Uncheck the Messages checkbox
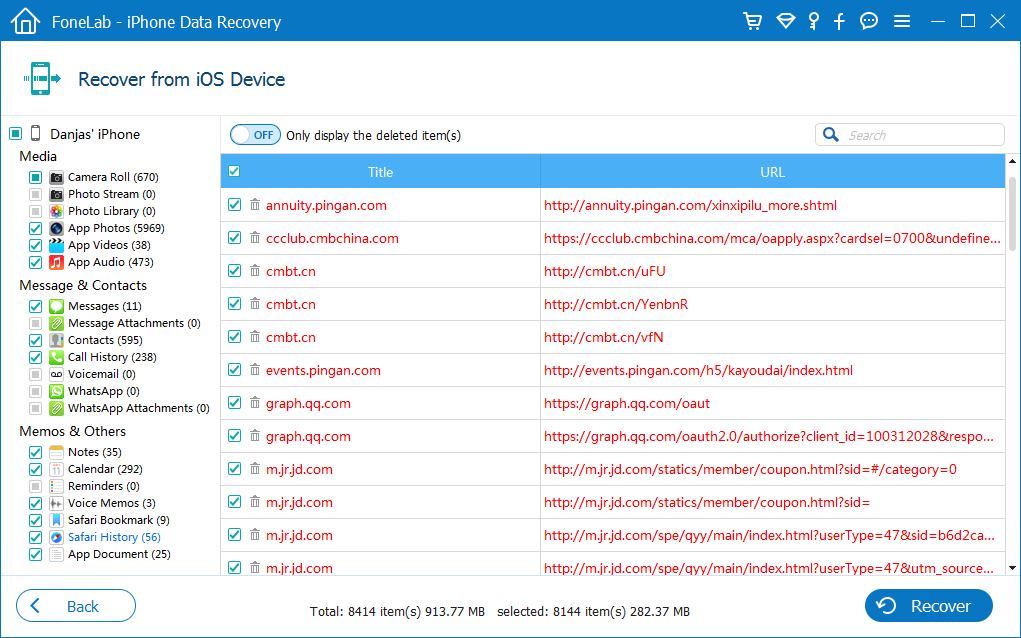 click(x=35, y=306)
